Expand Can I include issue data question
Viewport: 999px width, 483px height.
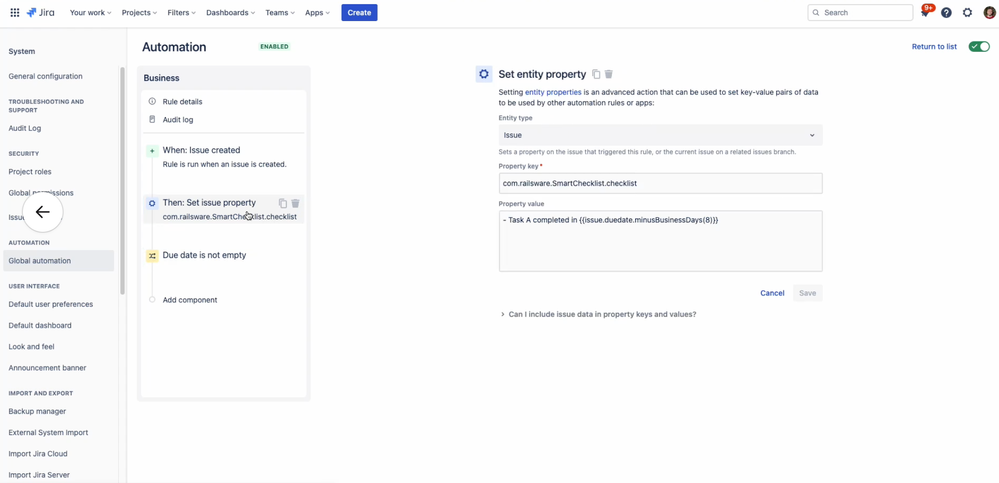click(598, 314)
